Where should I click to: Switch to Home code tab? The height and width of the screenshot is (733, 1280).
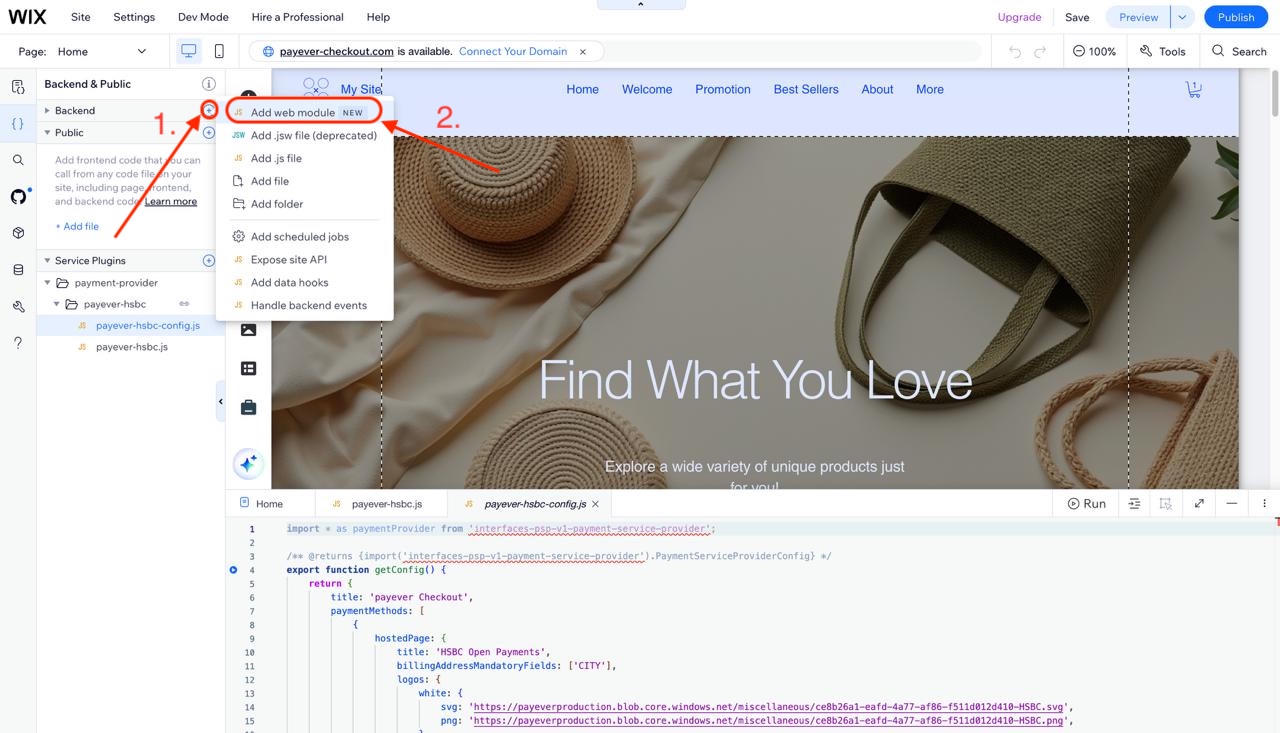(270, 504)
